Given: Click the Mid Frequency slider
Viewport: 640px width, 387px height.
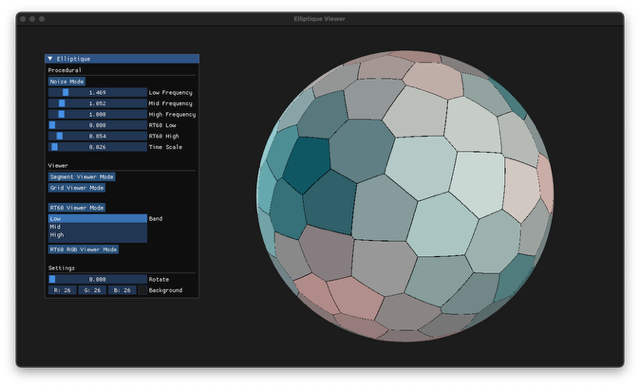Looking at the screenshot, I should click(x=98, y=103).
